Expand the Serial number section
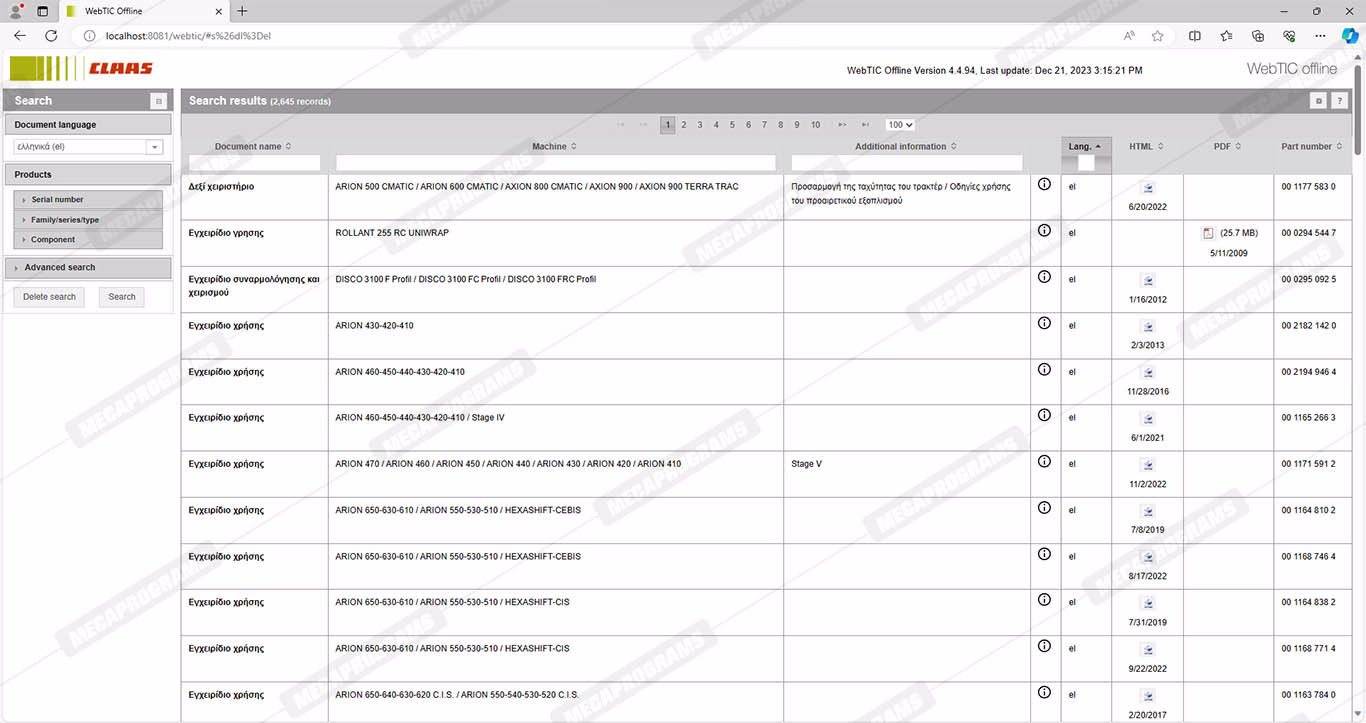 [88, 200]
